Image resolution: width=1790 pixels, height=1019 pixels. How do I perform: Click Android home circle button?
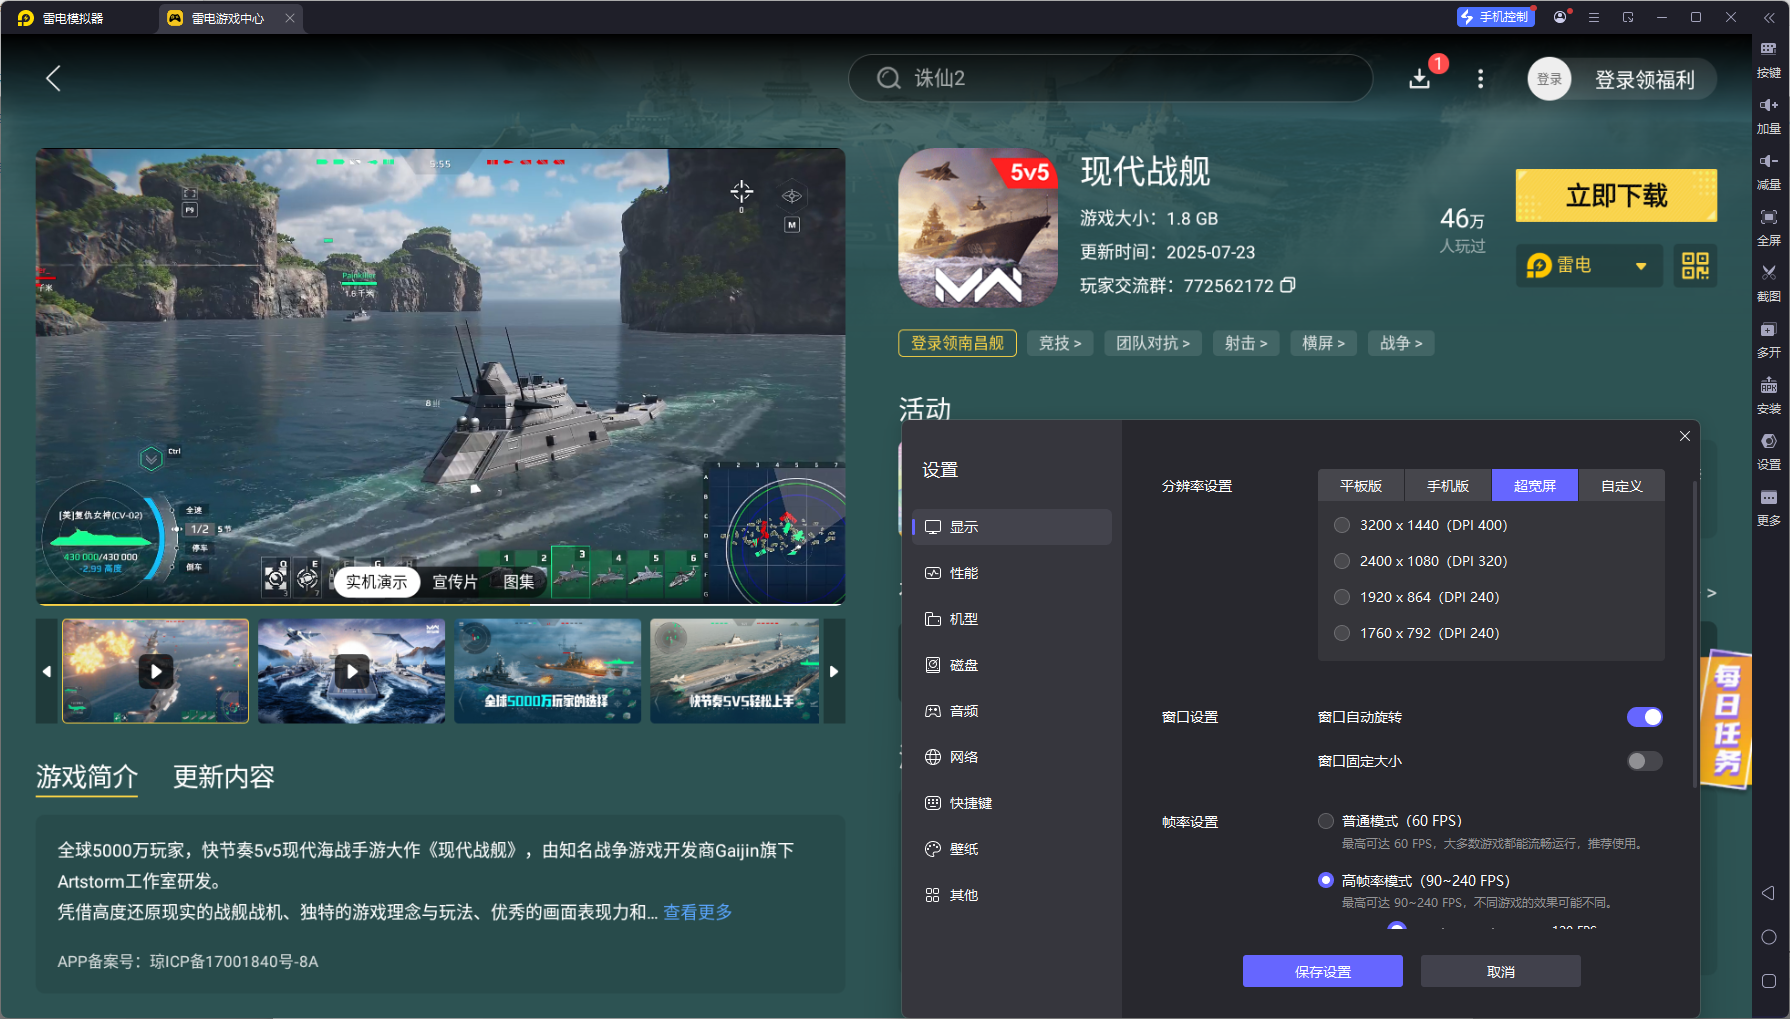point(1768,937)
